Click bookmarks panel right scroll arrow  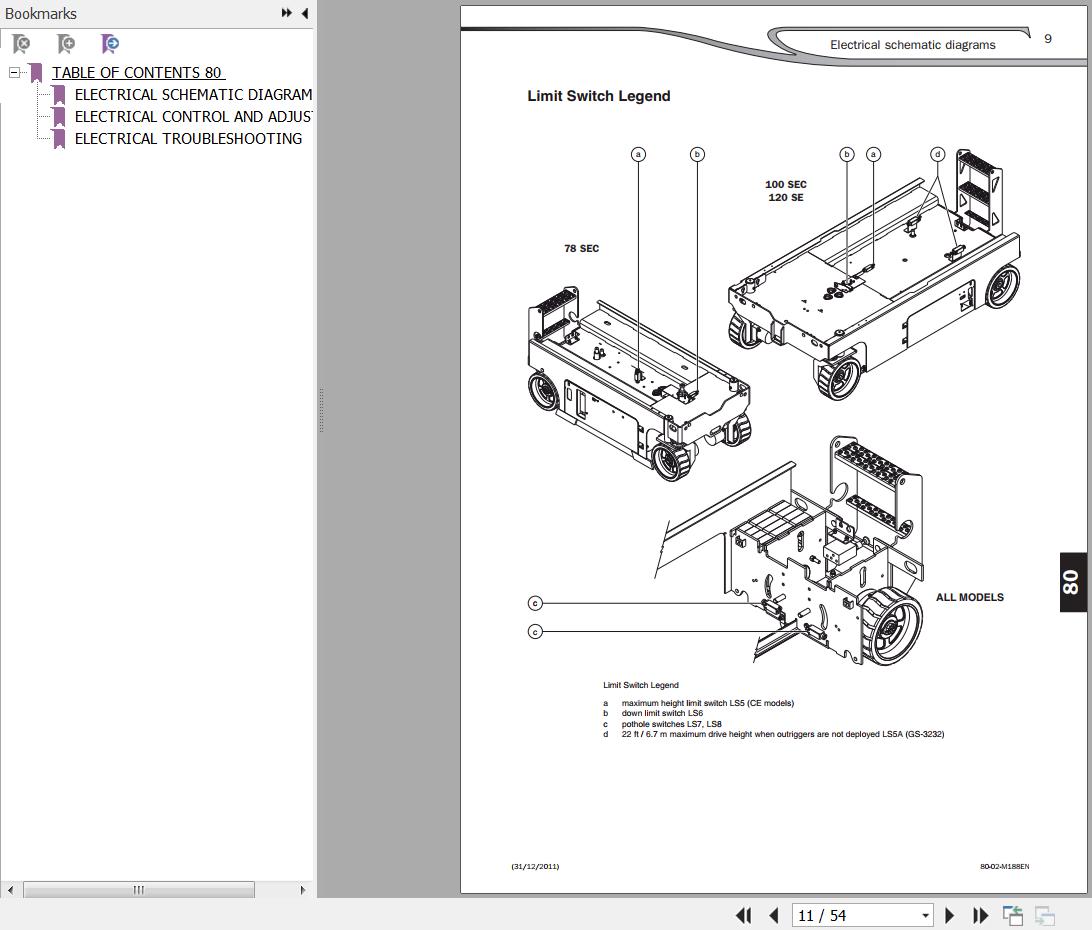[302, 890]
